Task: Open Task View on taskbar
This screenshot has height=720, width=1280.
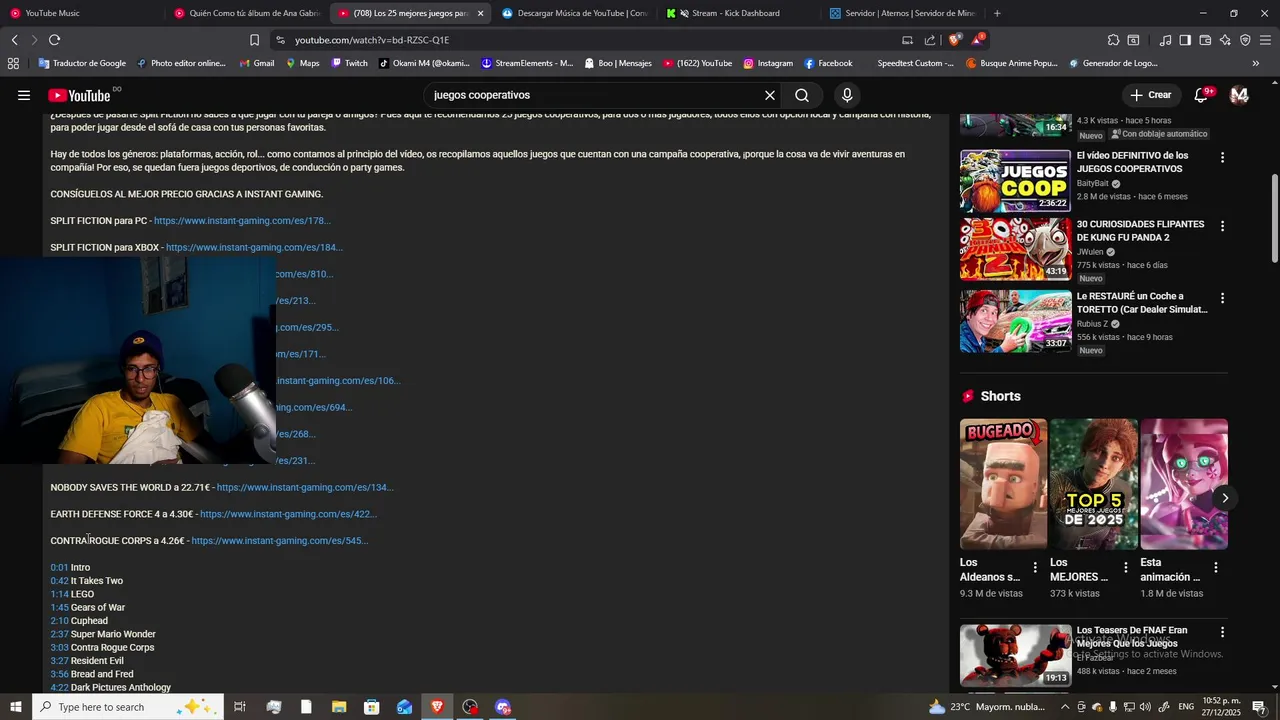Action: (x=240, y=707)
